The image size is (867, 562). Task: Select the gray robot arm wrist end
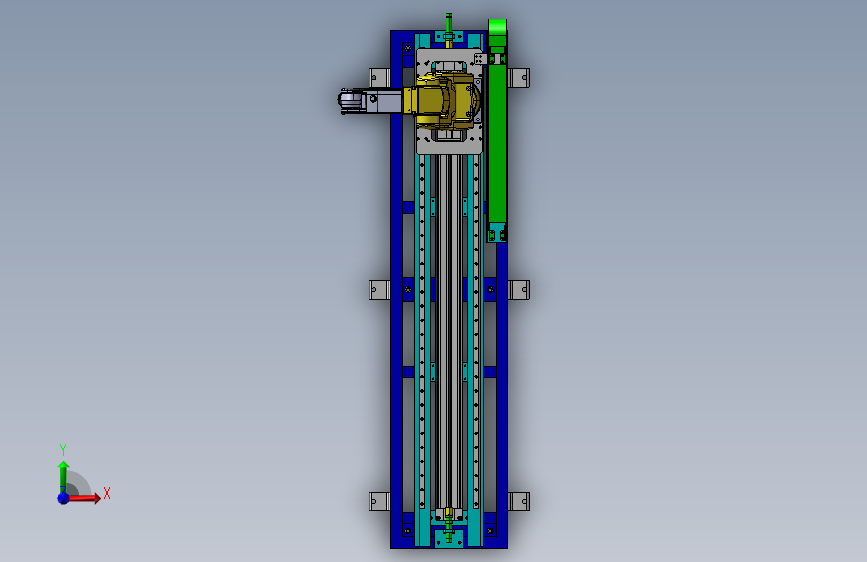coord(352,102)
